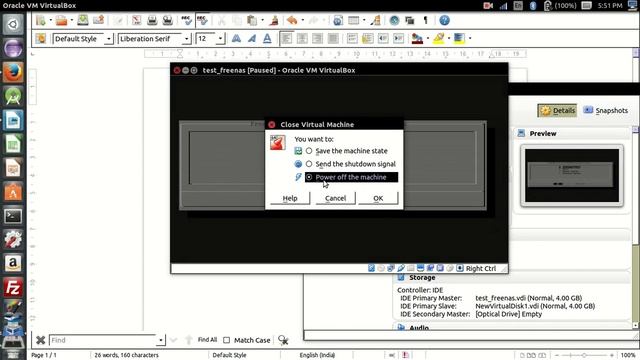Image resolution: width=640 pixels, height=360 pixels.
Task: Click the Open file folder icon
Action: 61,20
